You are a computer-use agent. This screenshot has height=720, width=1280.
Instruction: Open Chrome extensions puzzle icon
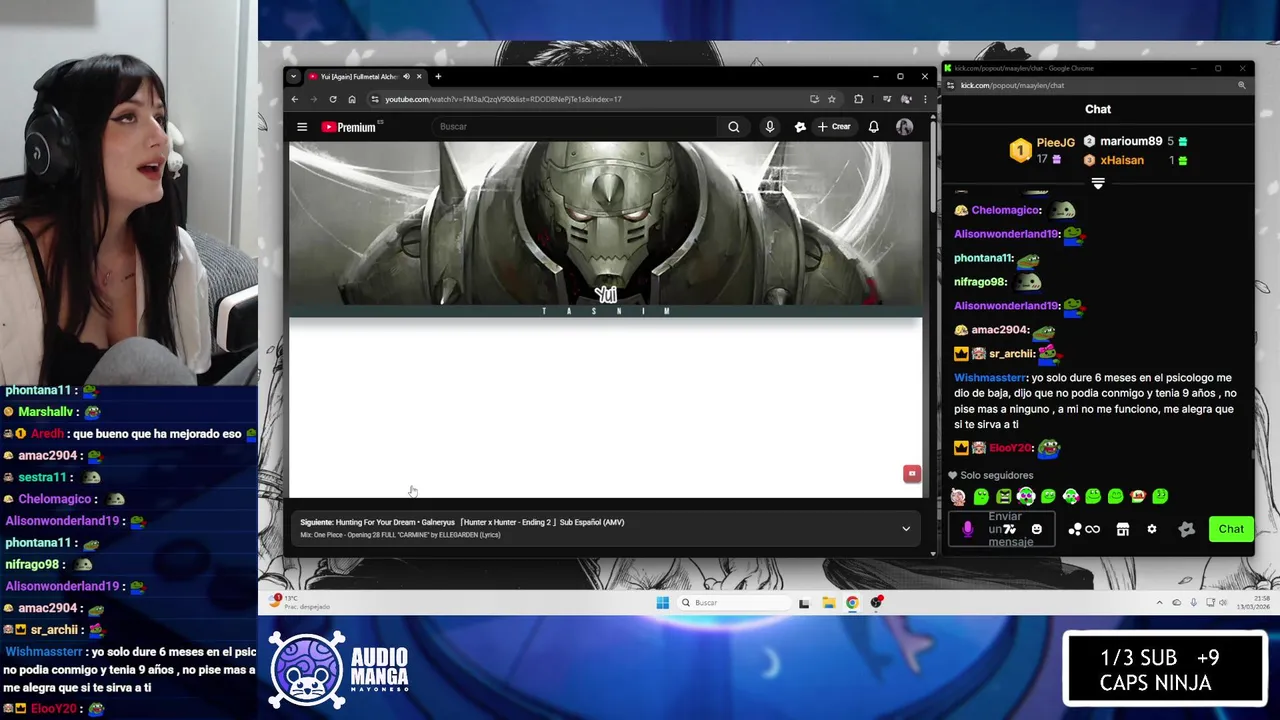coord(858,99)
